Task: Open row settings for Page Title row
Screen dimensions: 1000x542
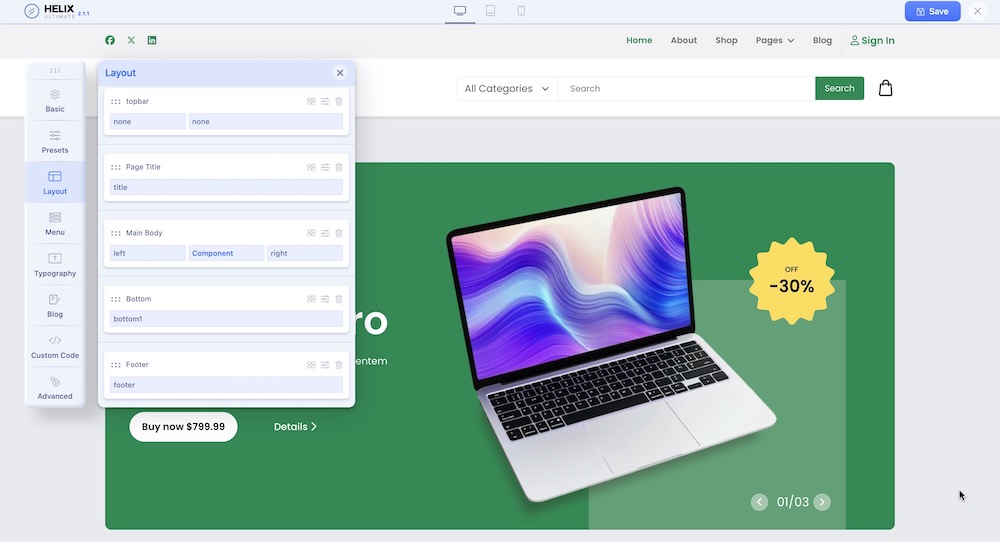Action: (x=325, y=167)
